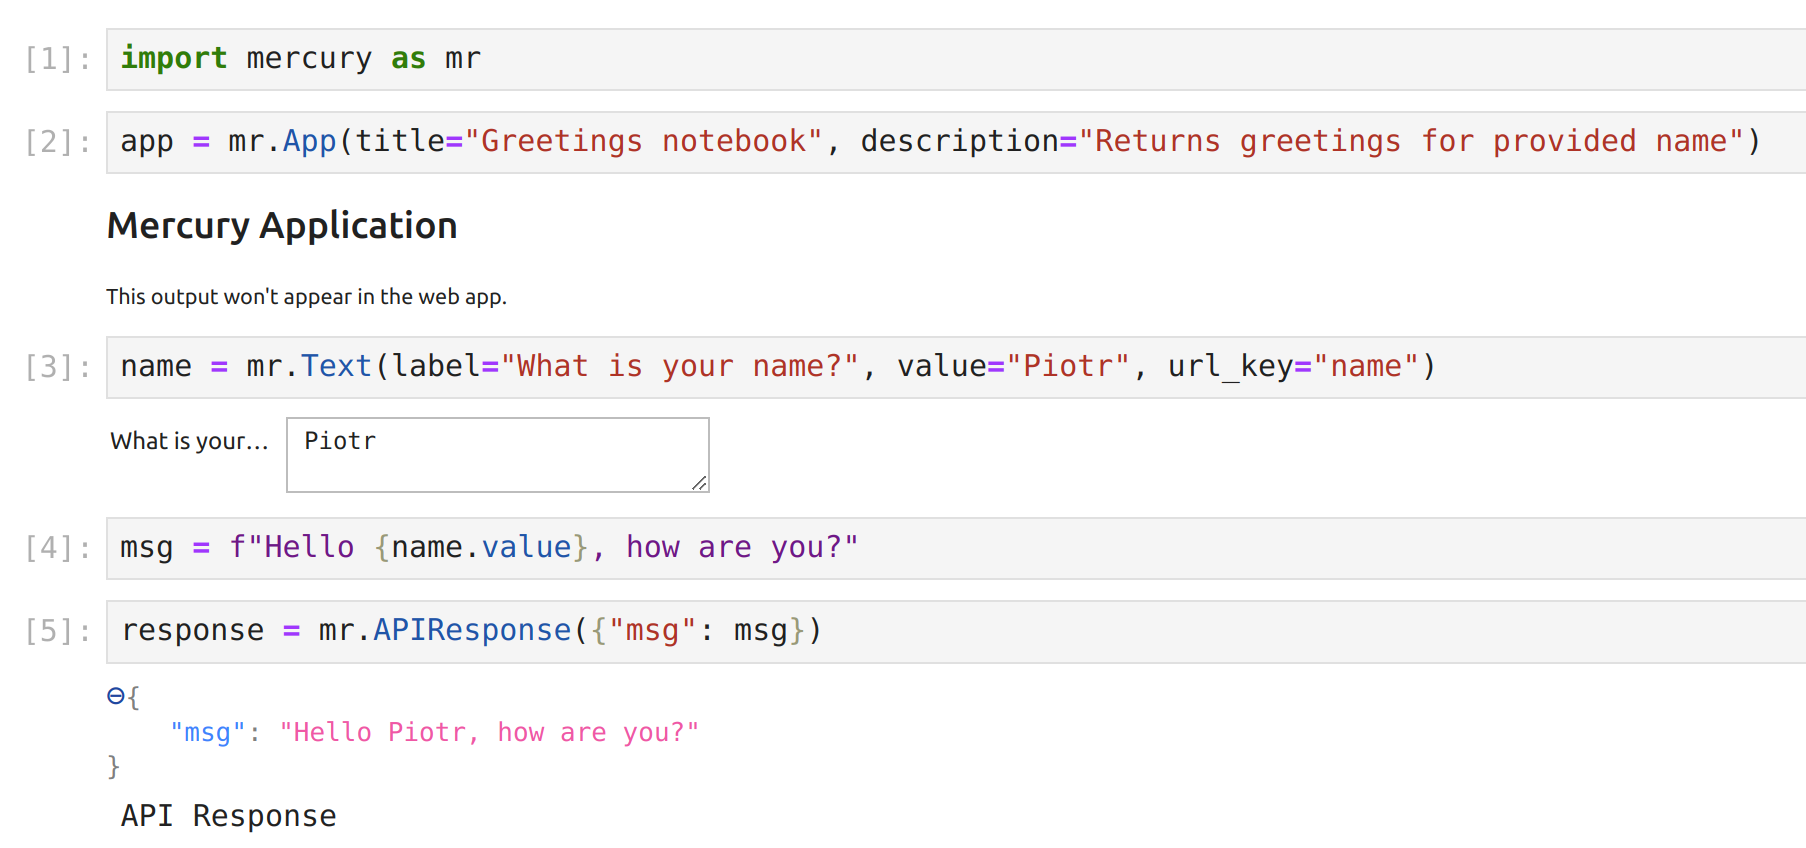This screenshot has width=1806, height=848.
Task: Click the mr.Text name code cell
Action: click(x=956, y=367)
